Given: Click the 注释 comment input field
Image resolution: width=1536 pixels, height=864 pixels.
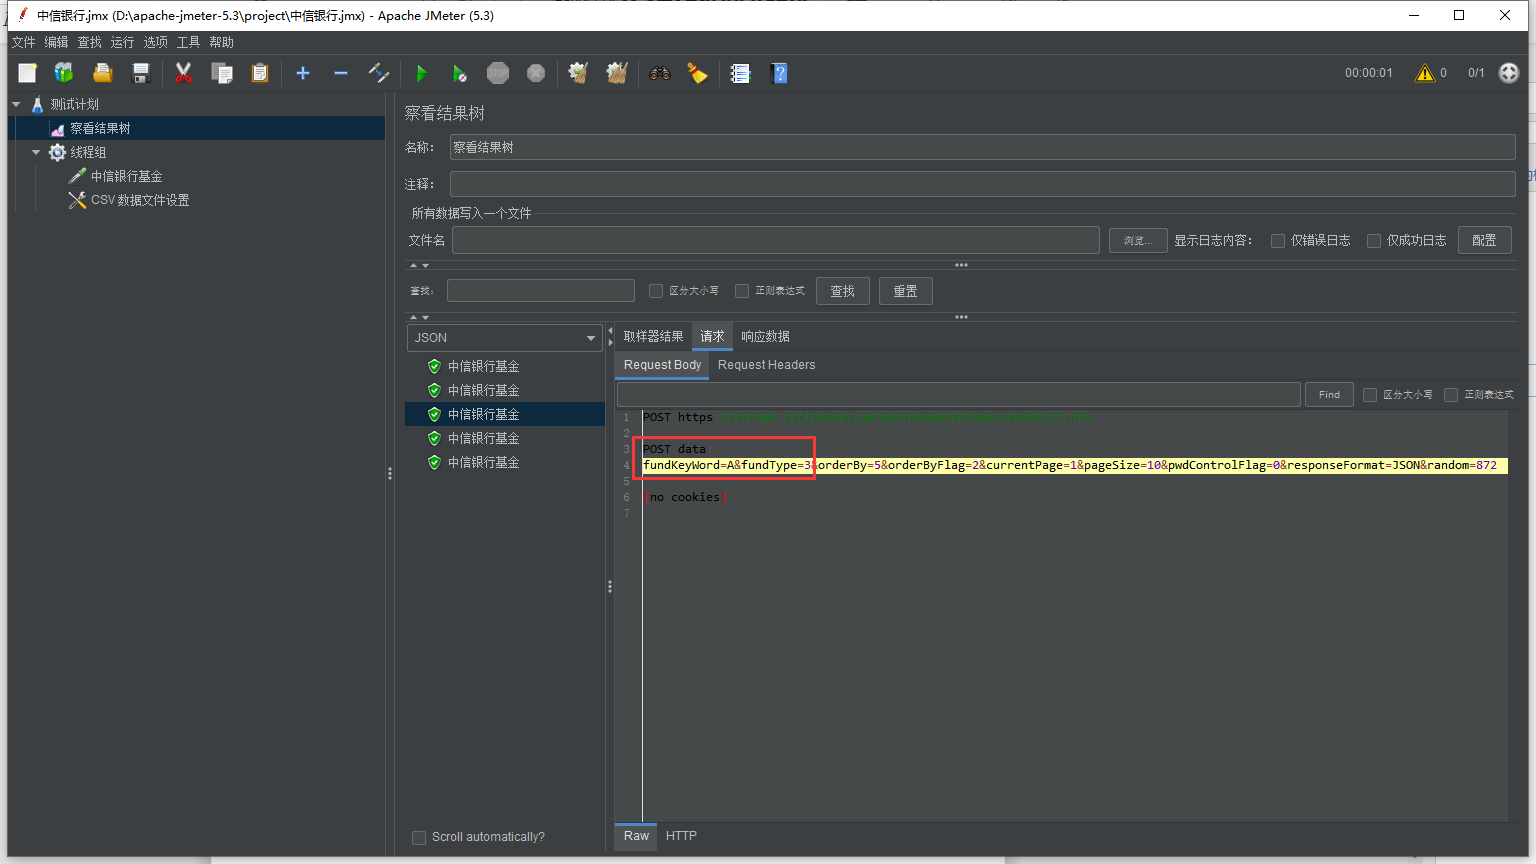Looking at the screenshot, I should tap(982, 184).
